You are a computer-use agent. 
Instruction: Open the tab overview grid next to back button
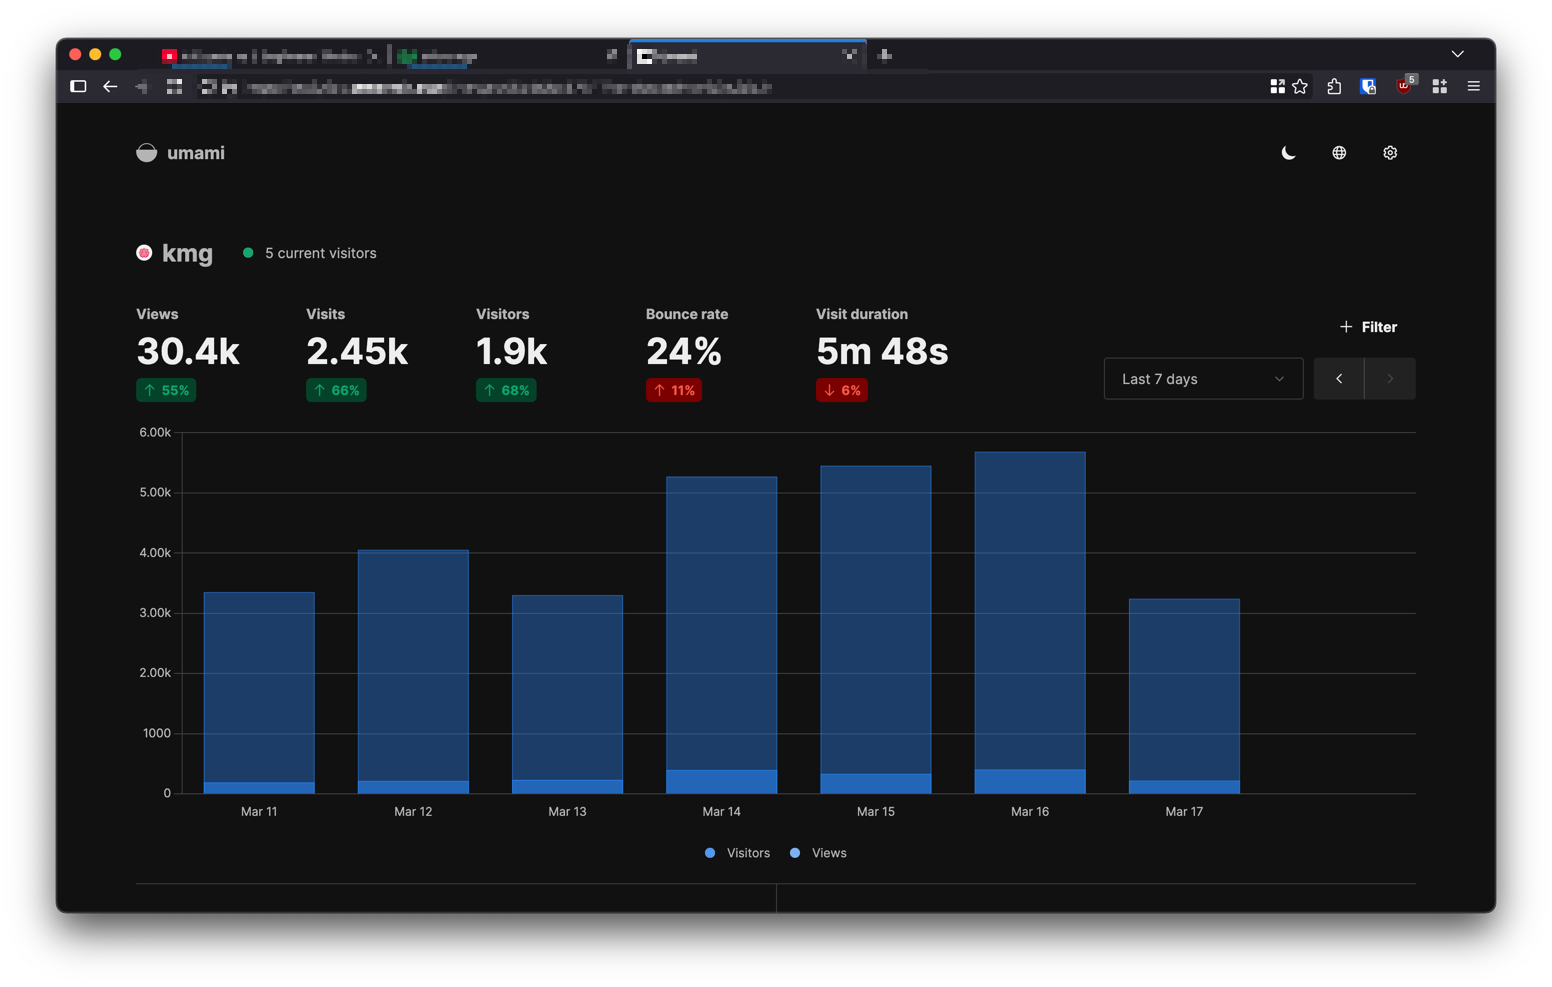[174, 86]
